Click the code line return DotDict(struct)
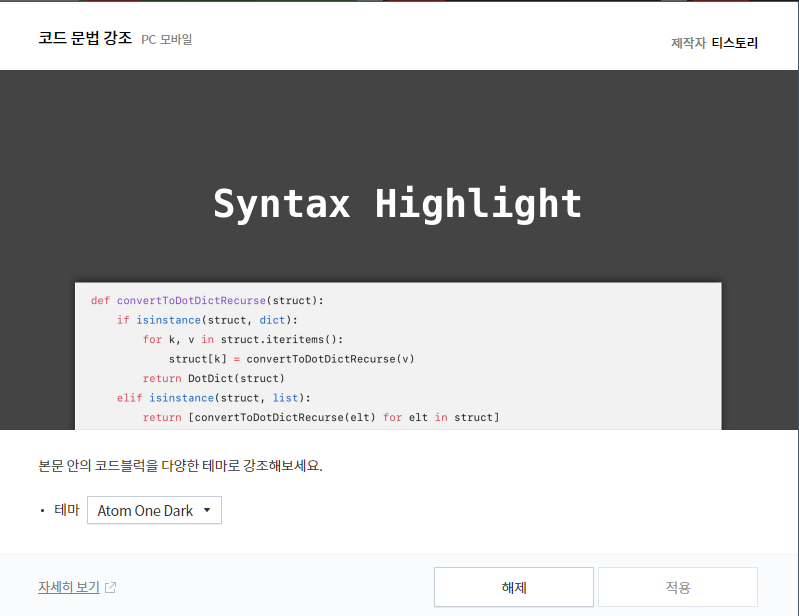This screenshot has width=799, height=616. click(214, 379)
